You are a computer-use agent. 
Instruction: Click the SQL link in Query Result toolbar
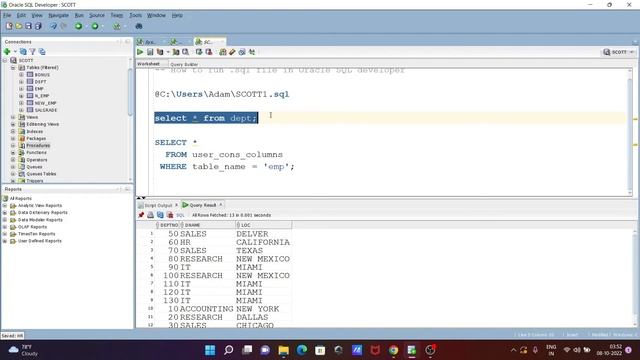(x=180, y=215)
